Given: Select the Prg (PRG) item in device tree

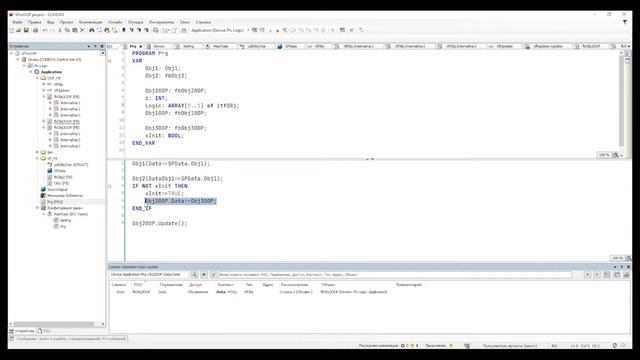Looking at the screenshot, I should click(x=55, y=202).
